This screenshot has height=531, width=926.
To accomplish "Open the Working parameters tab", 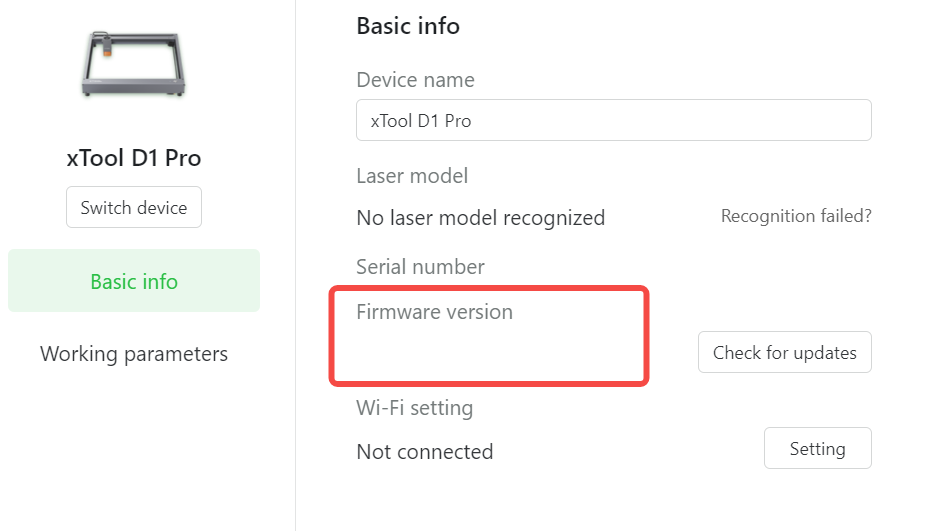I will (133, 354).
